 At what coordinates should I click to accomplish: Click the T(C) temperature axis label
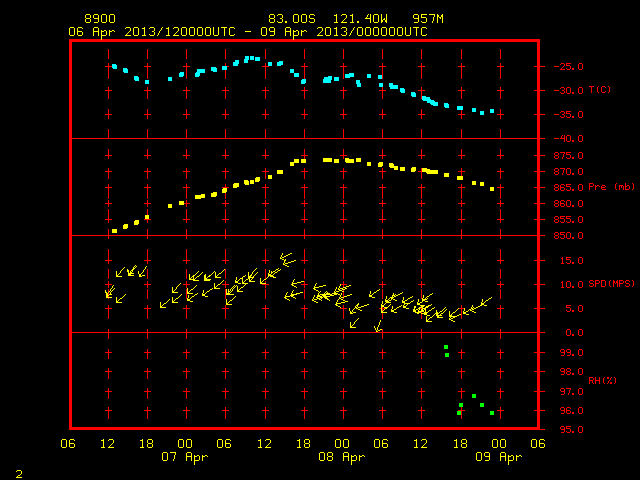click(600, 90)
